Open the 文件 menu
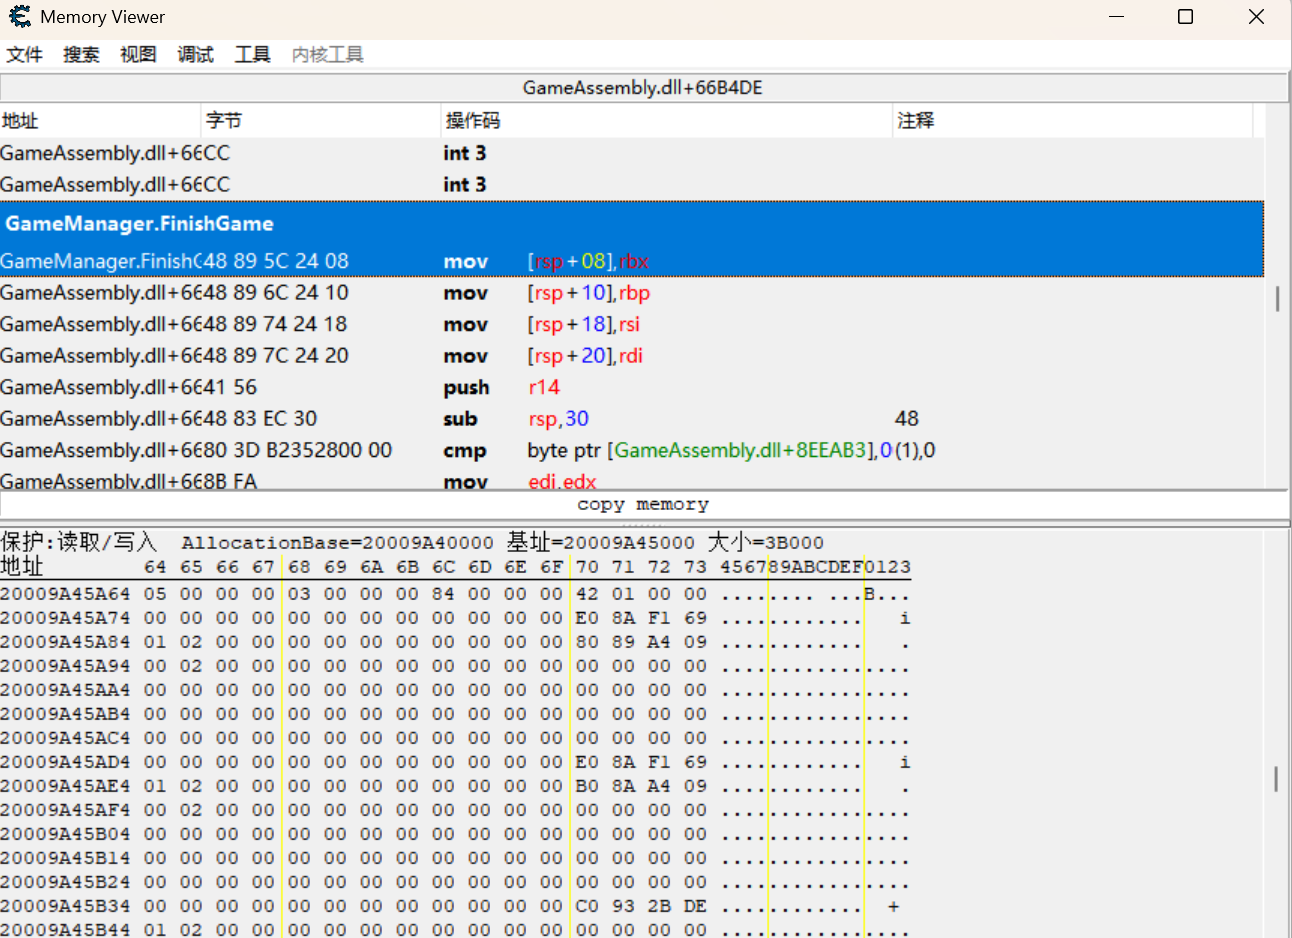1292x938 pixels. [x=24, y=54]
